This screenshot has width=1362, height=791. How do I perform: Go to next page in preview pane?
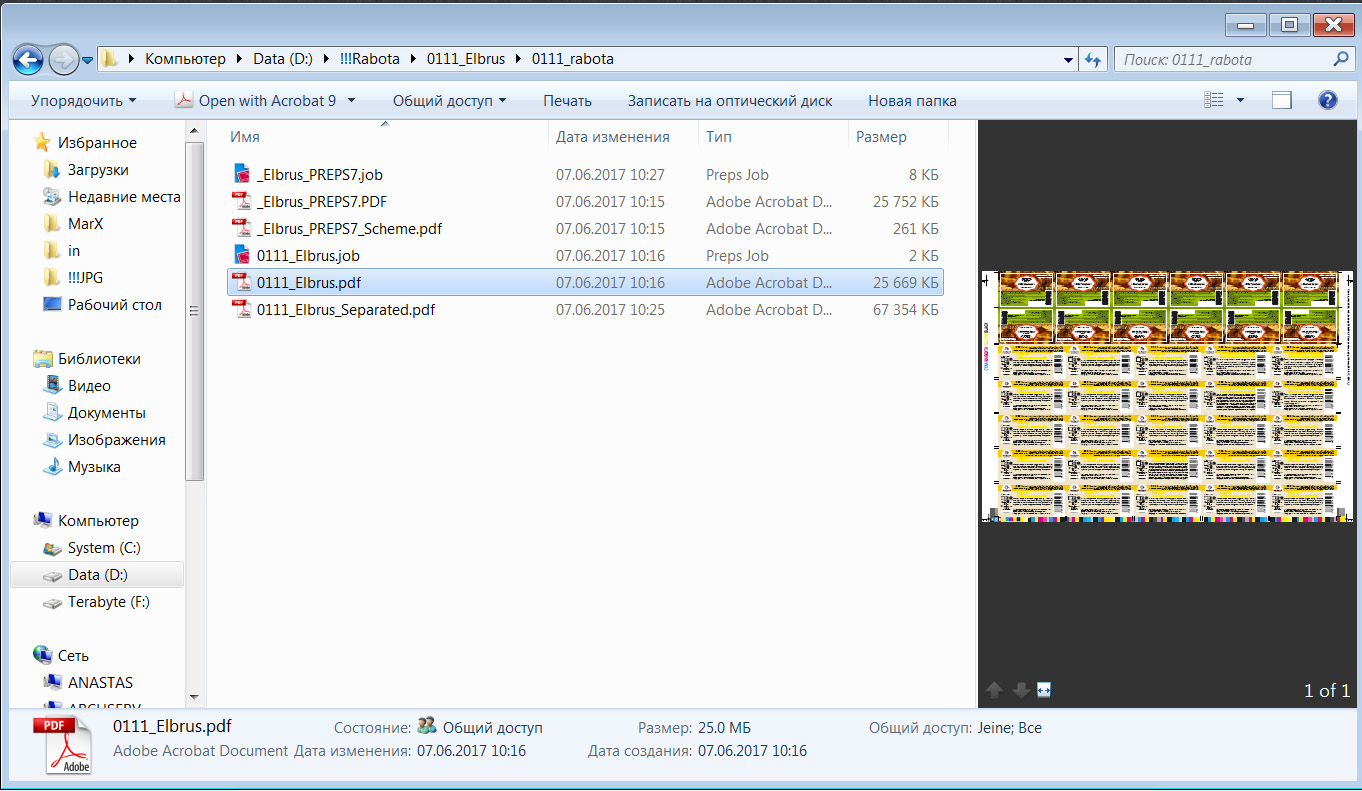click(1020, 690)
